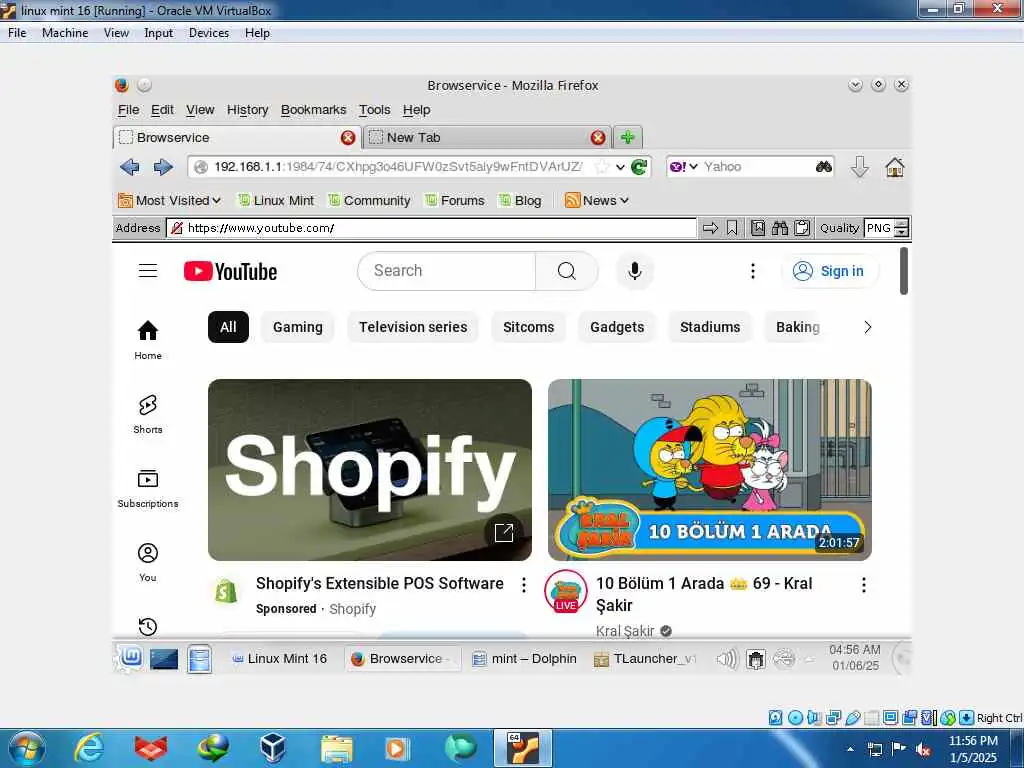1024x768 pixels.
Task: Adjust Quality PNG stepper
Action: [x=901, y=228]
